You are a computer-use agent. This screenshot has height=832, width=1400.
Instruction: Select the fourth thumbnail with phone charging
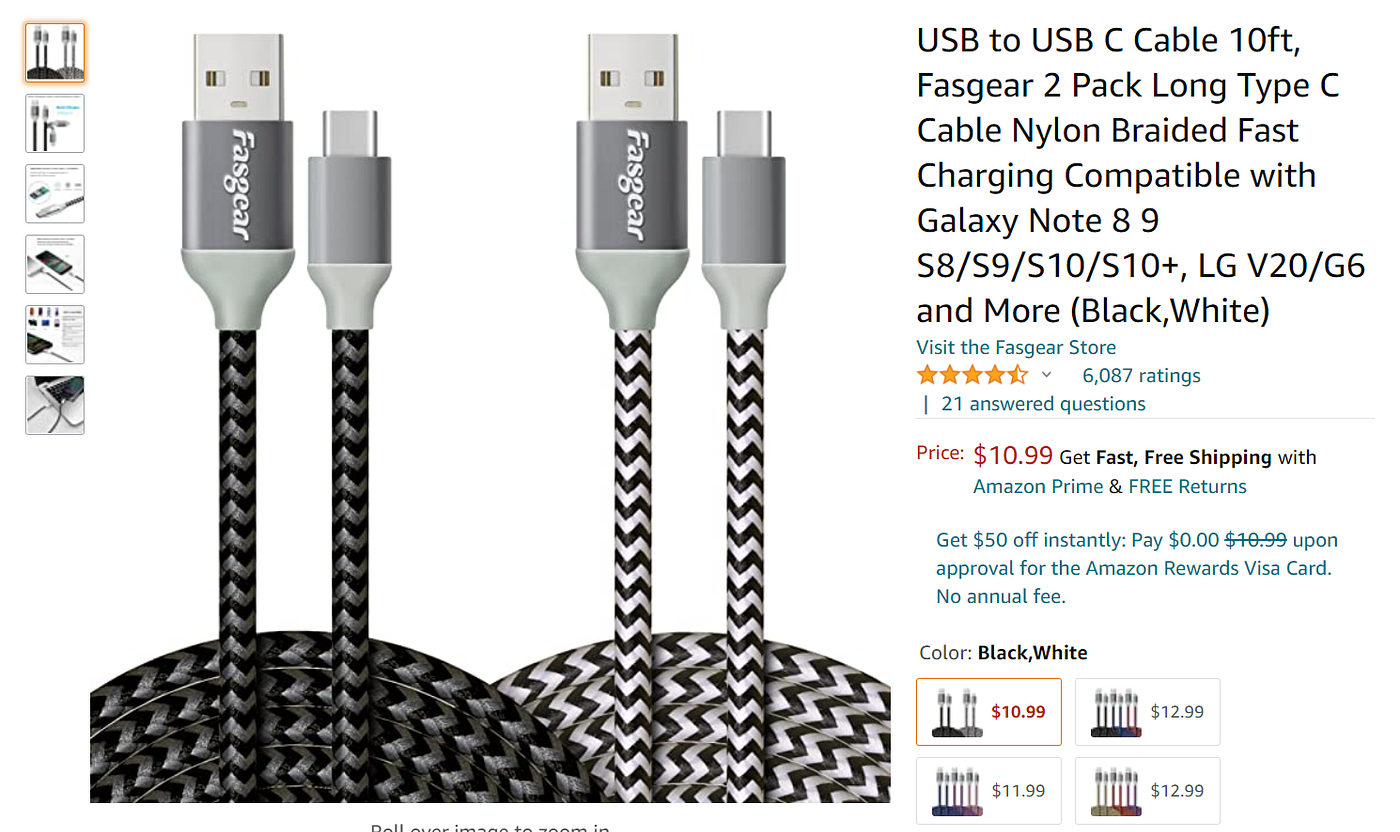point(54,264)
